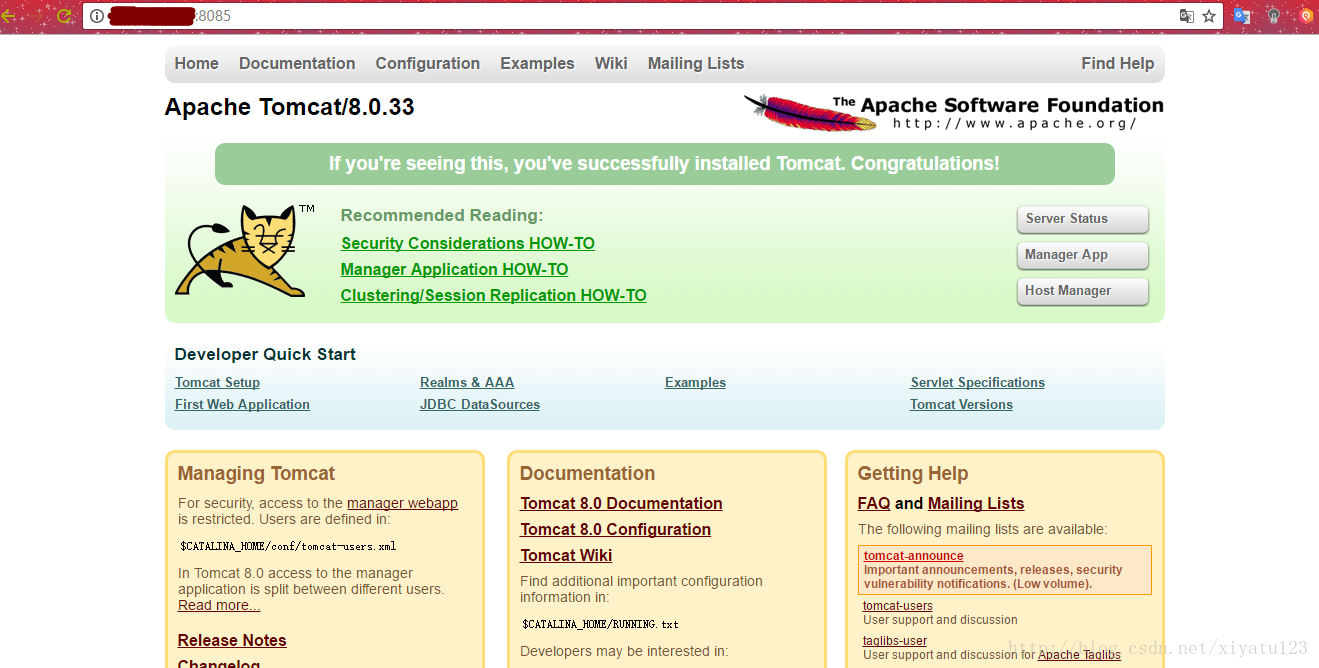Viewport: 1319px width, 668px height.
Task: Open the Tomcat Setup link
Action: click(x=217, y=382)
